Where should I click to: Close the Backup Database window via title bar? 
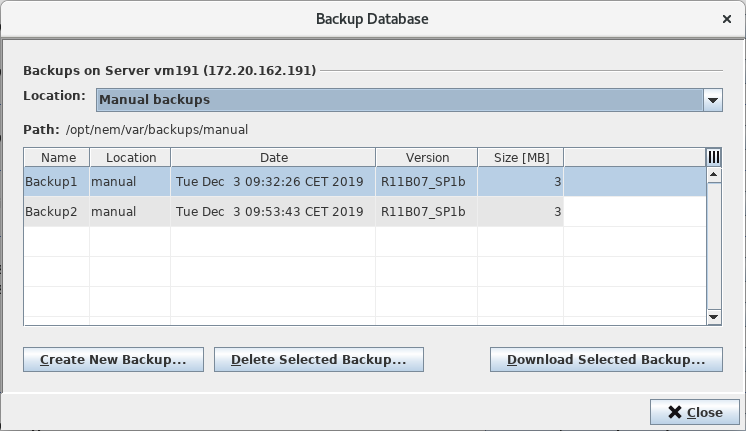[x=726, y=19]
